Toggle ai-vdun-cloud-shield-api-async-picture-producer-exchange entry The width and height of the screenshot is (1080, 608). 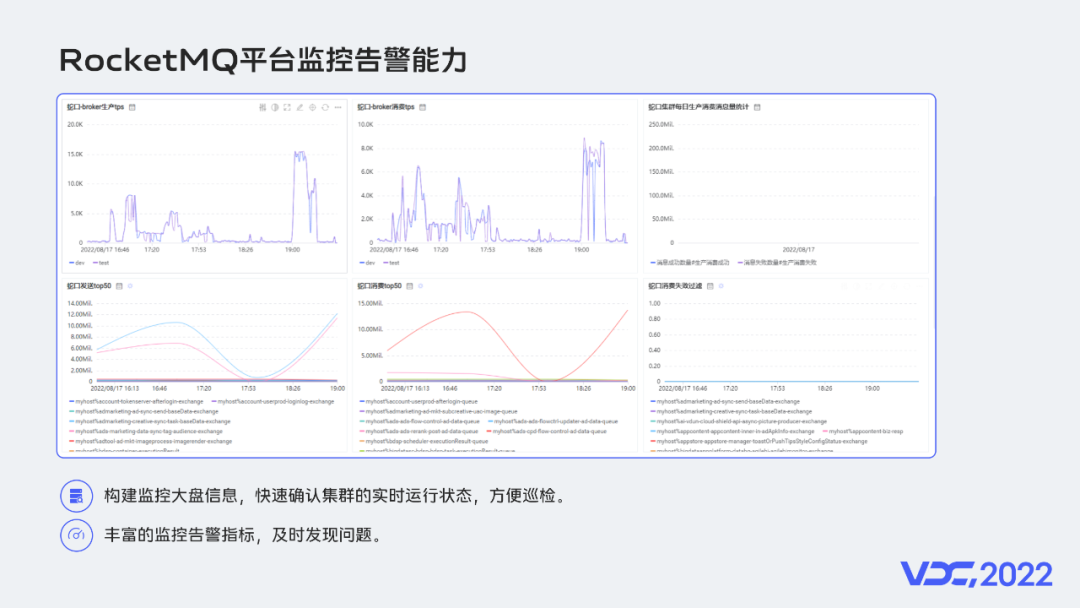click(x=738, y=421)
